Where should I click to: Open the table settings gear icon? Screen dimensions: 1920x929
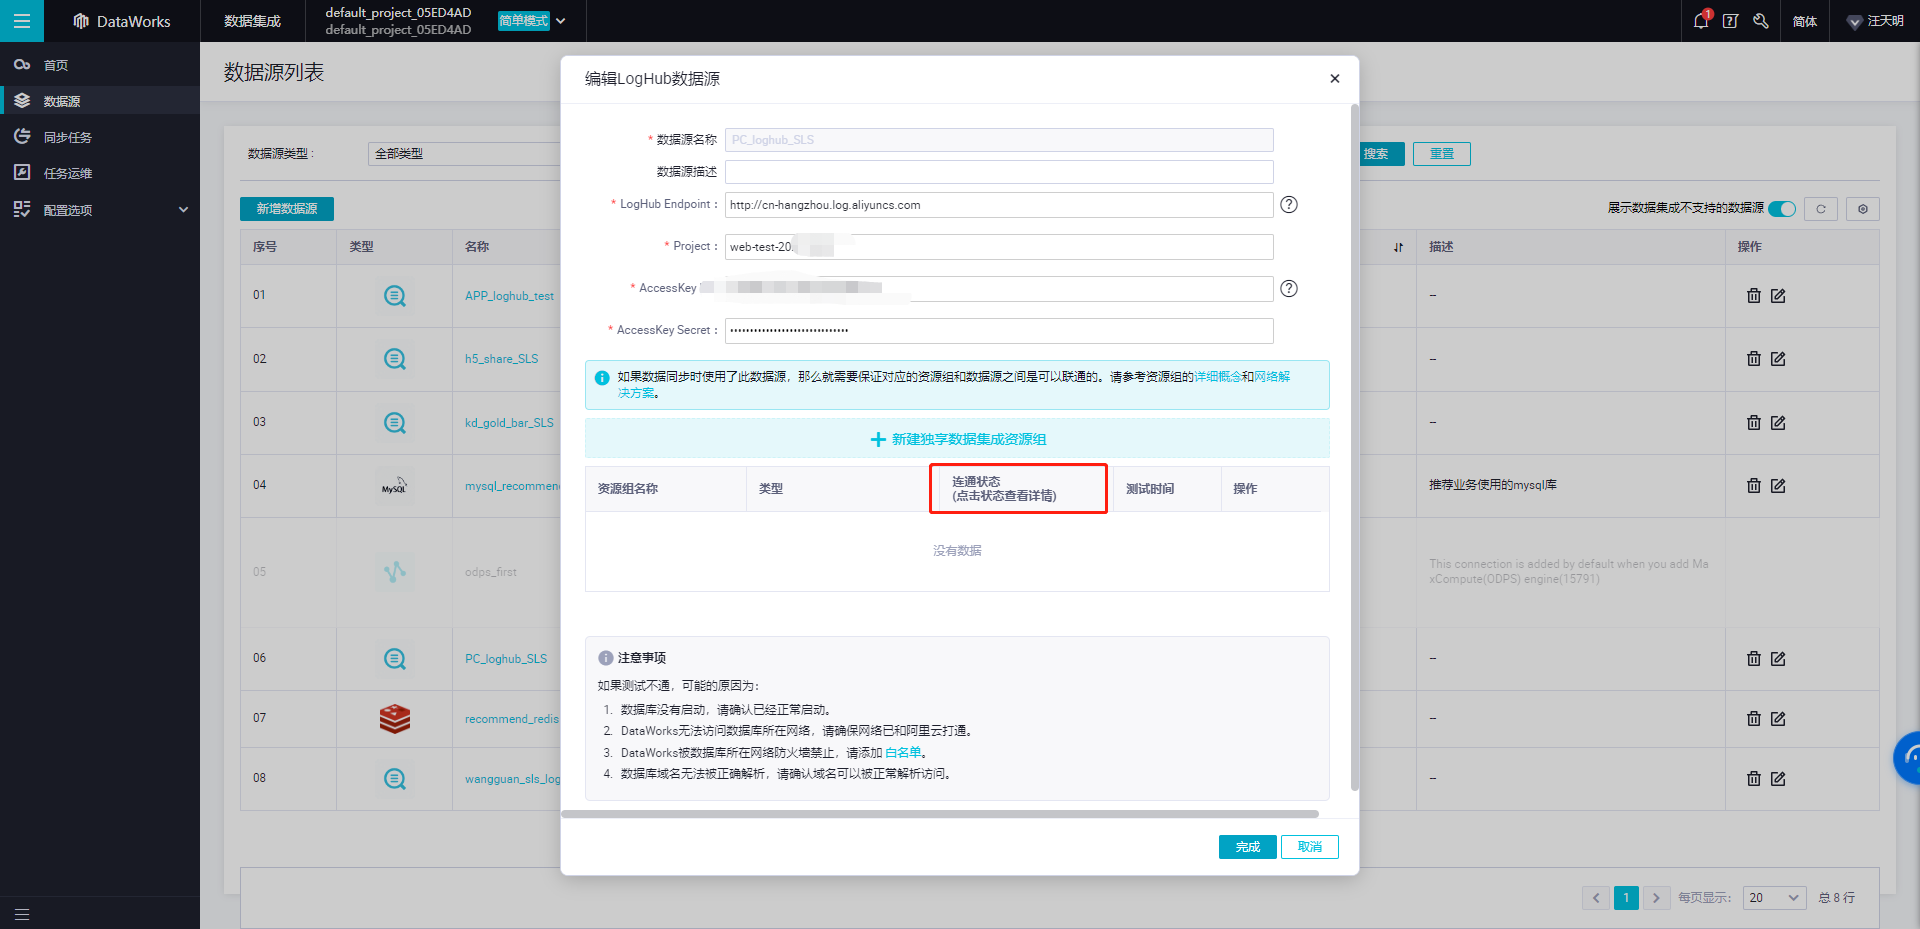pos(1863,209)
